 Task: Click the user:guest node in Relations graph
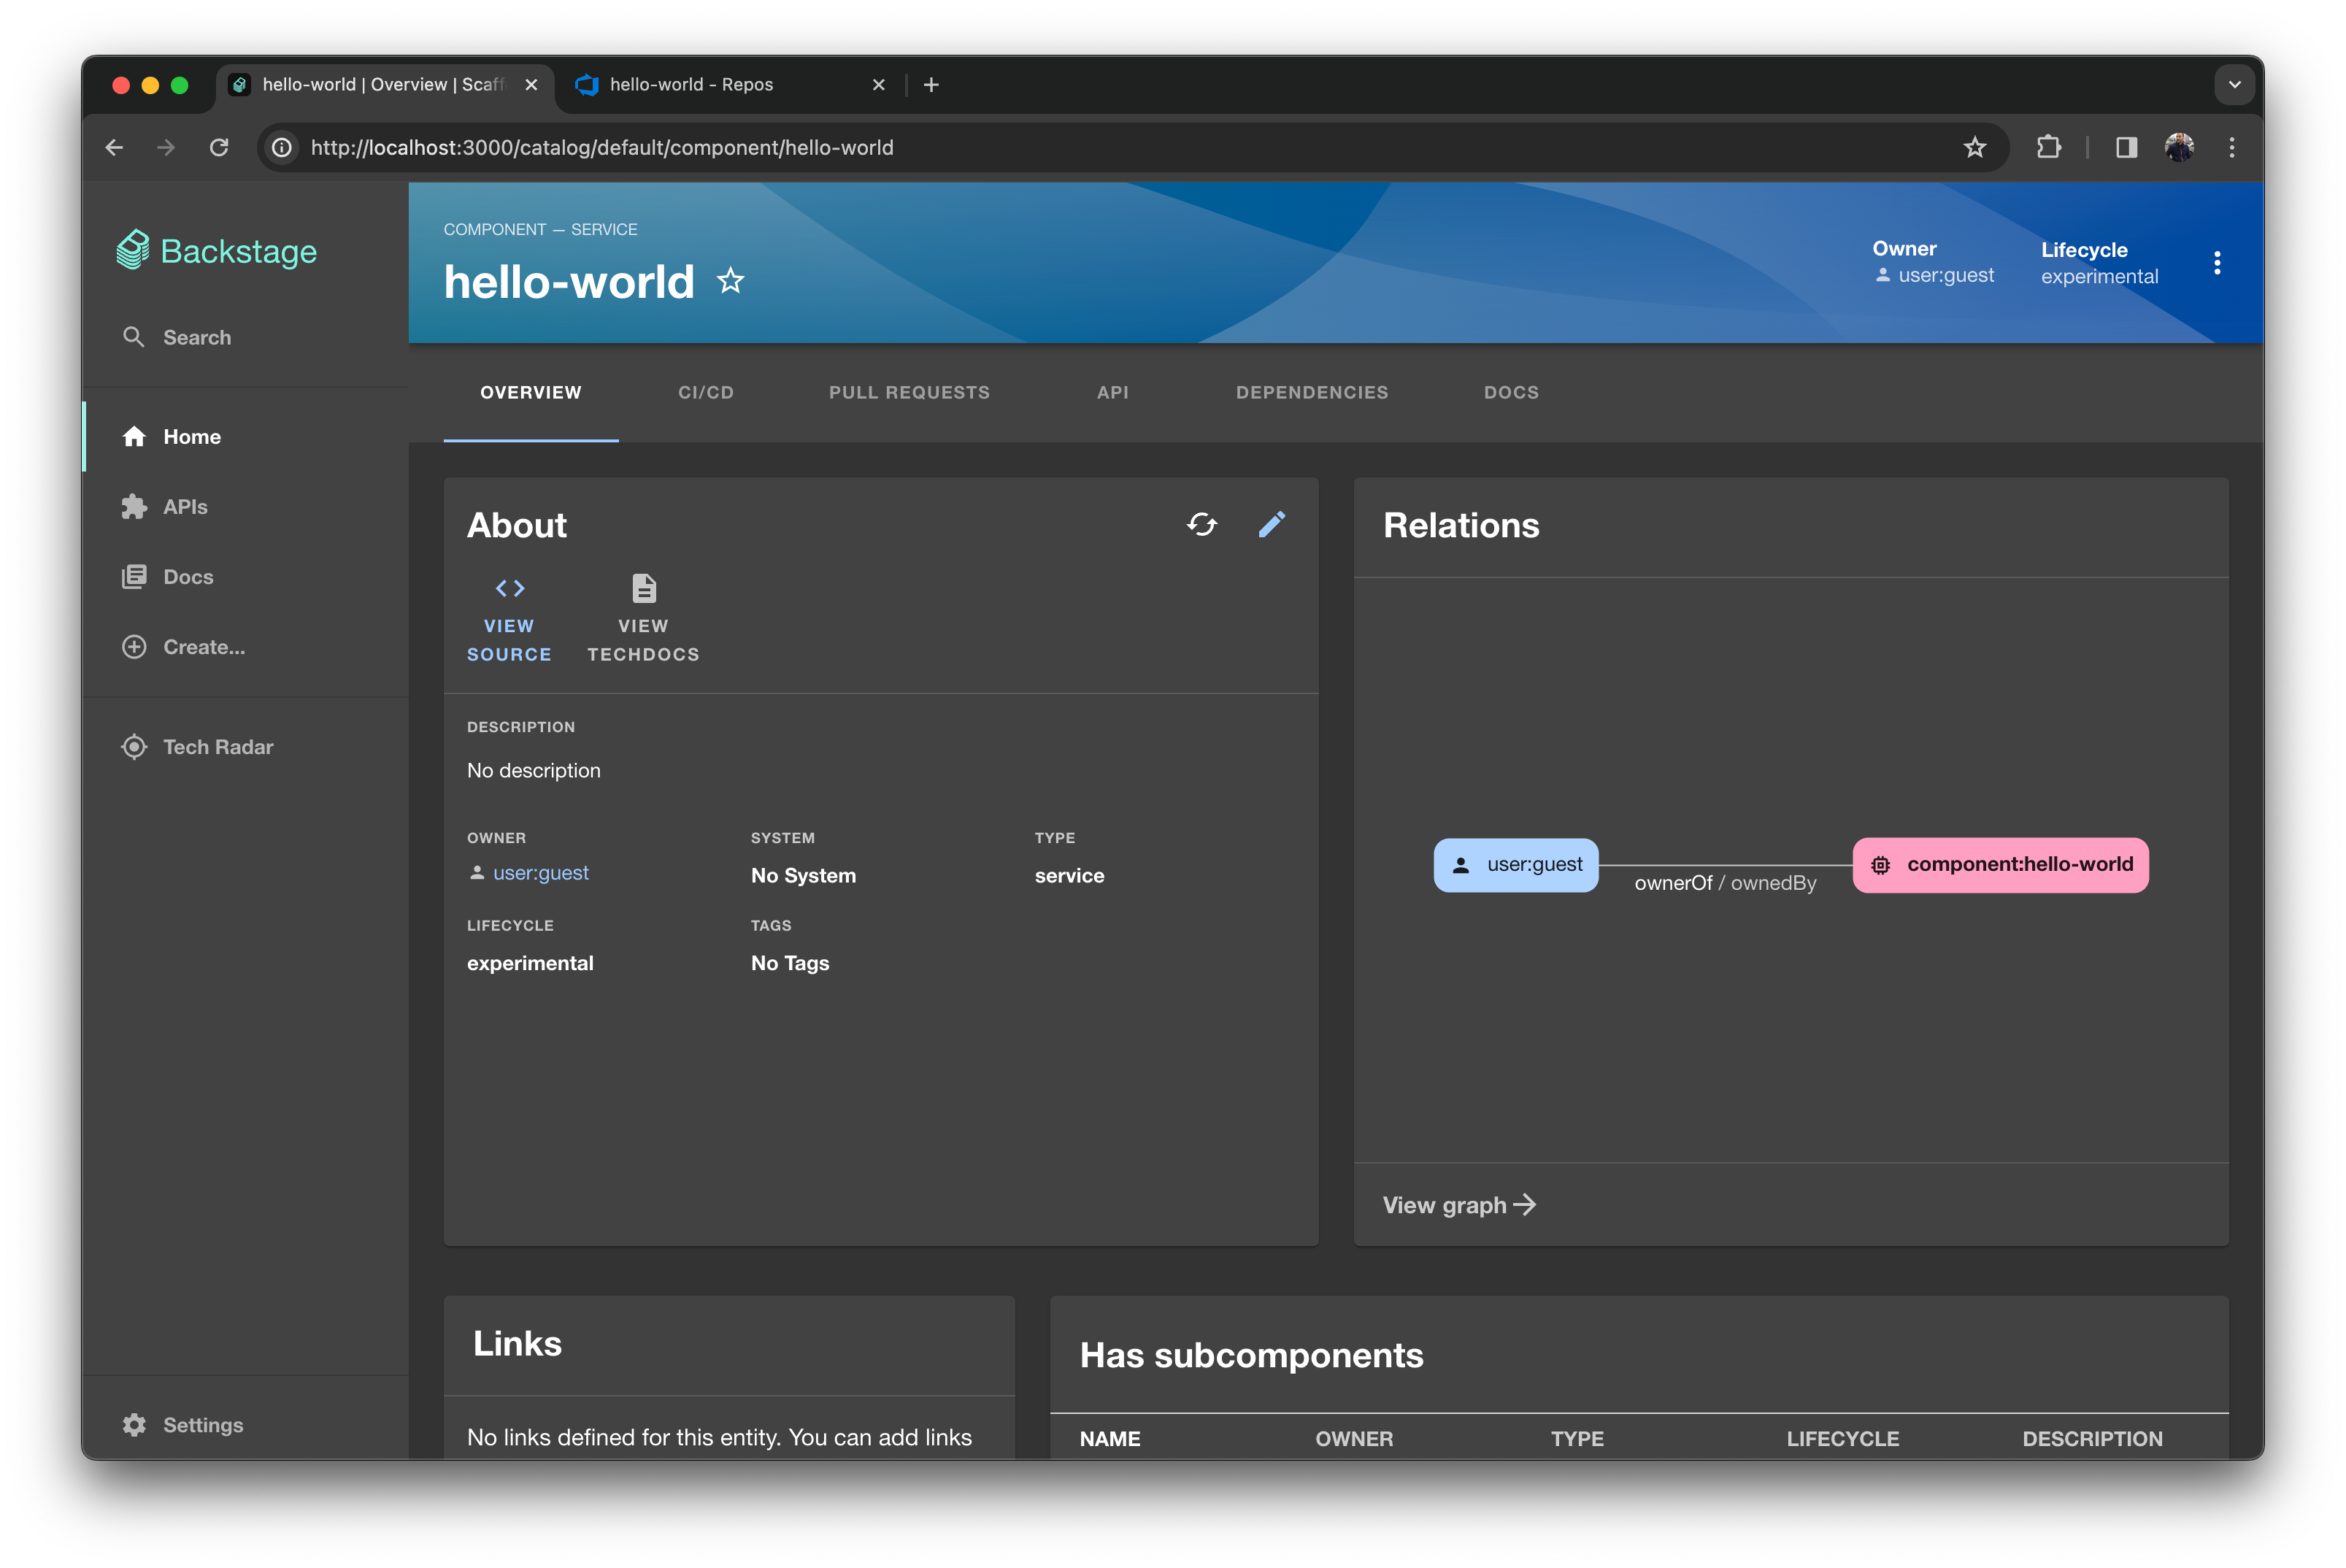click(1516, 865)
